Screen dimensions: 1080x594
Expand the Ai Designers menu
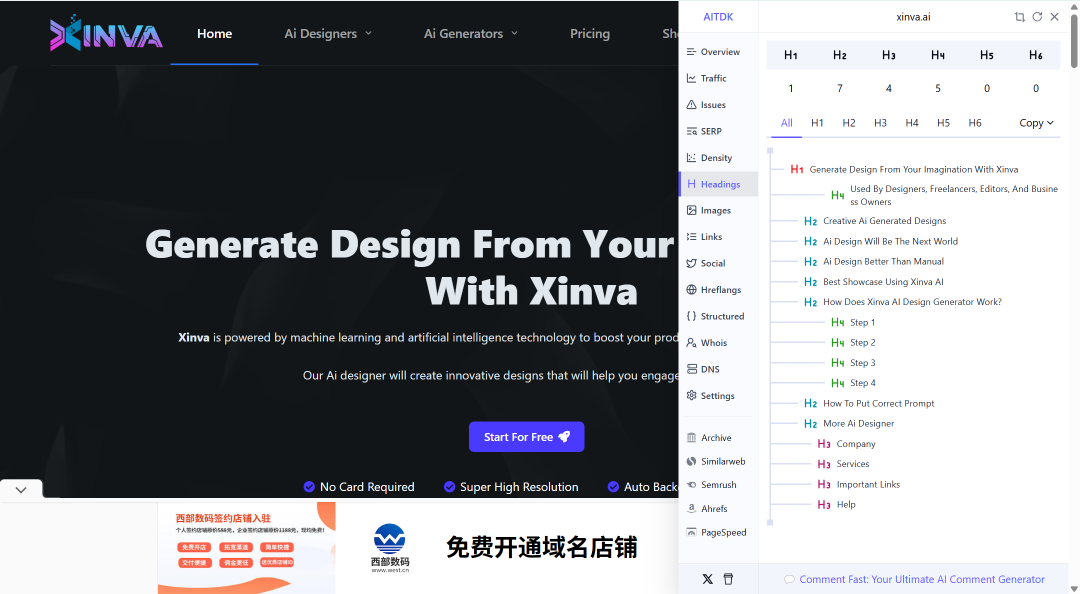click(x=328, y=33)
